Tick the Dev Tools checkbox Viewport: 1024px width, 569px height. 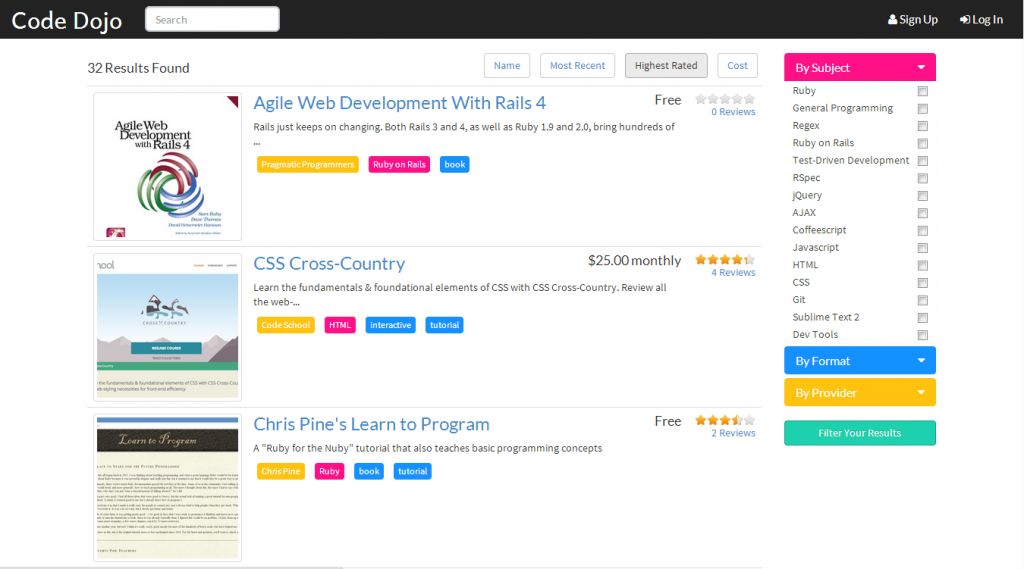(x=923, y=335)
